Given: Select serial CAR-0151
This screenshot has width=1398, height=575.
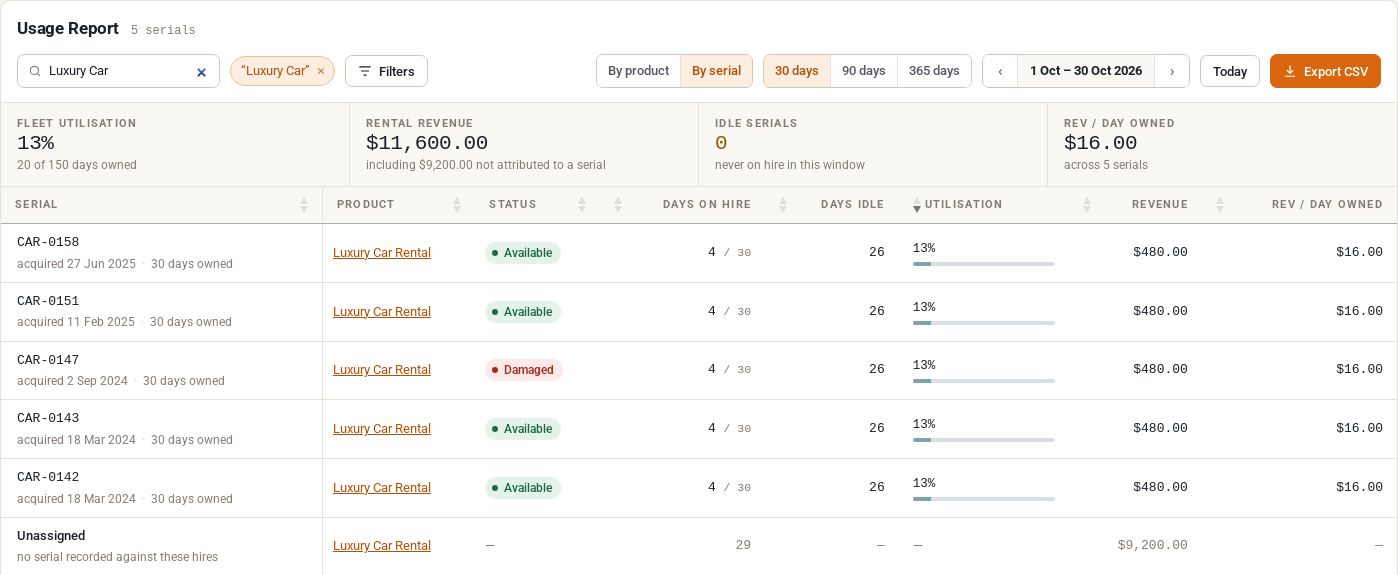Looking at the screenshot, I should [x=48, y=301].
